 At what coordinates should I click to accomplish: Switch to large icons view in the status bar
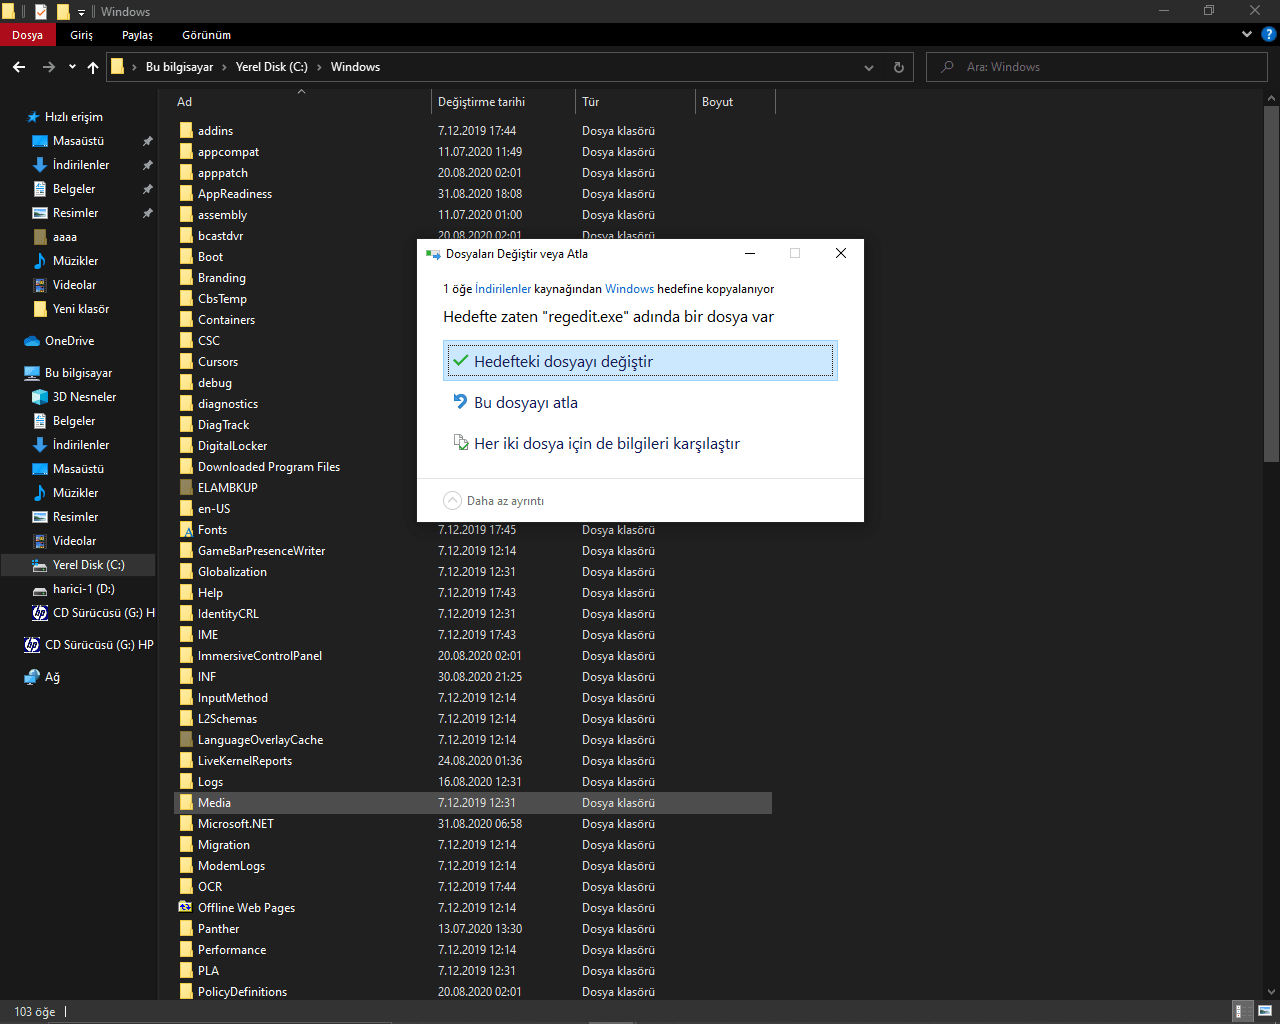coord(1264,1011)
